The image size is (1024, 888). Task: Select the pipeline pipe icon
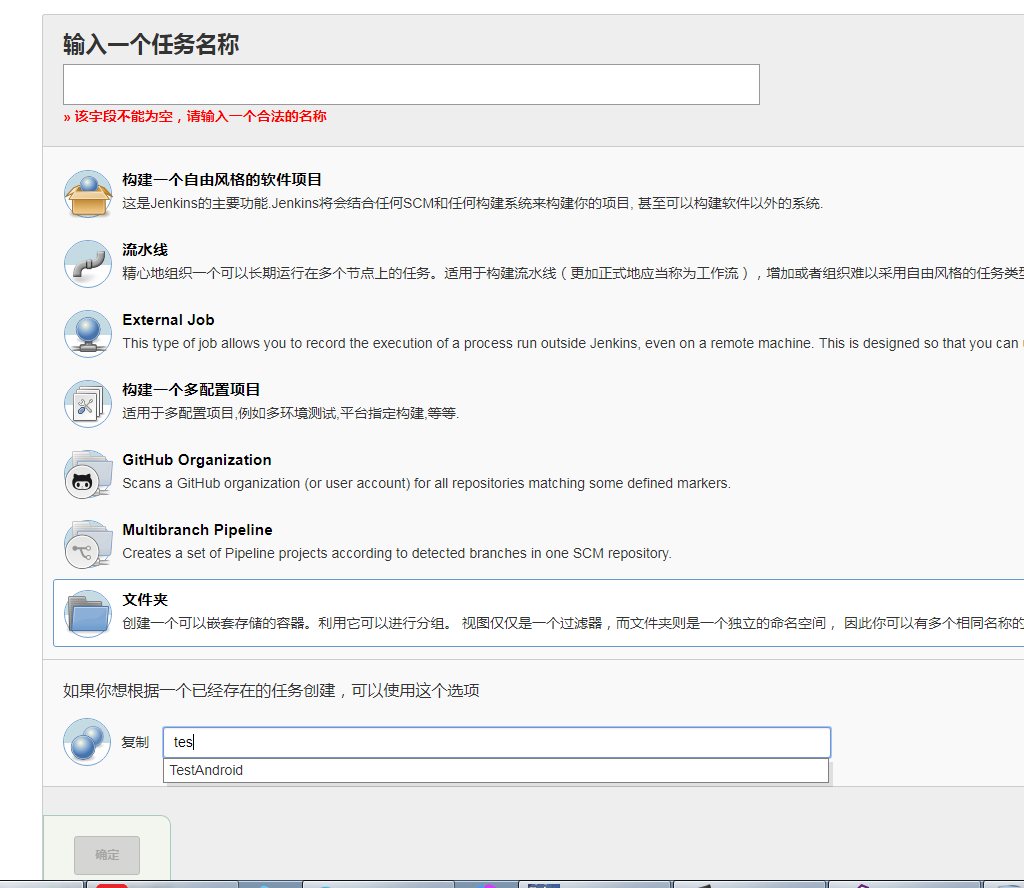coord(88,264)
